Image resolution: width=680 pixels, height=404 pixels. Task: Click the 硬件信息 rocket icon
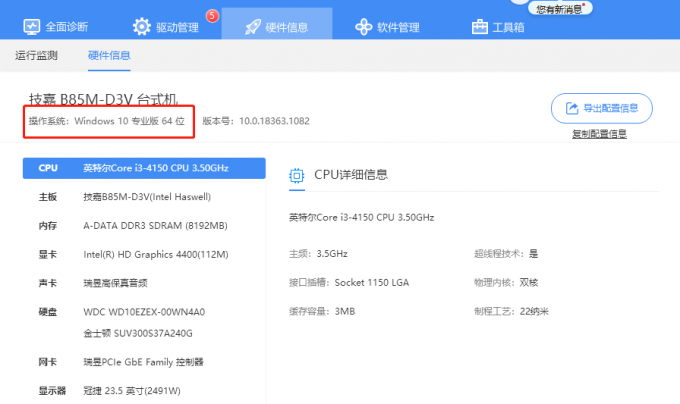(252, 26)
